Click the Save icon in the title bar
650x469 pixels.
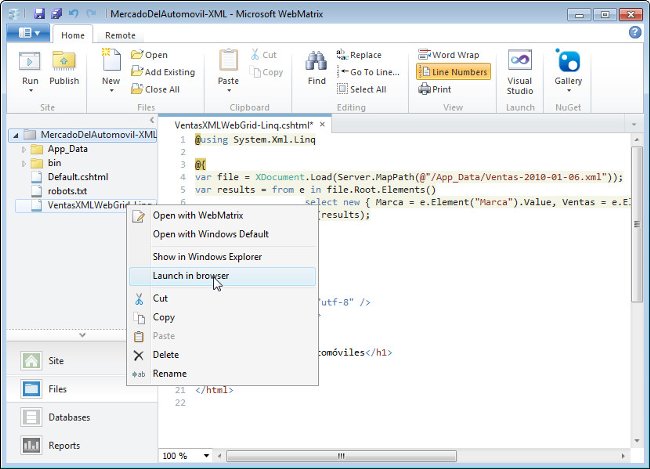[x=39, y=14]
